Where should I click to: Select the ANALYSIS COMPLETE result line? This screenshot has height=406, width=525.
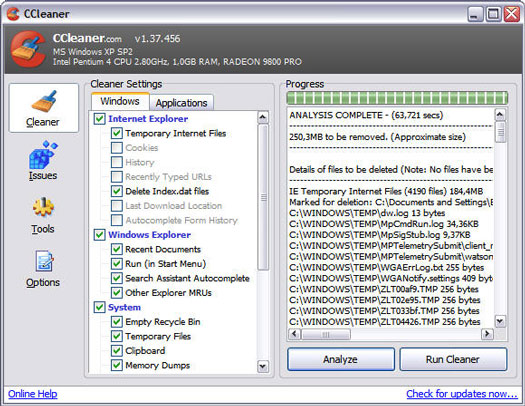click(366, 115)
